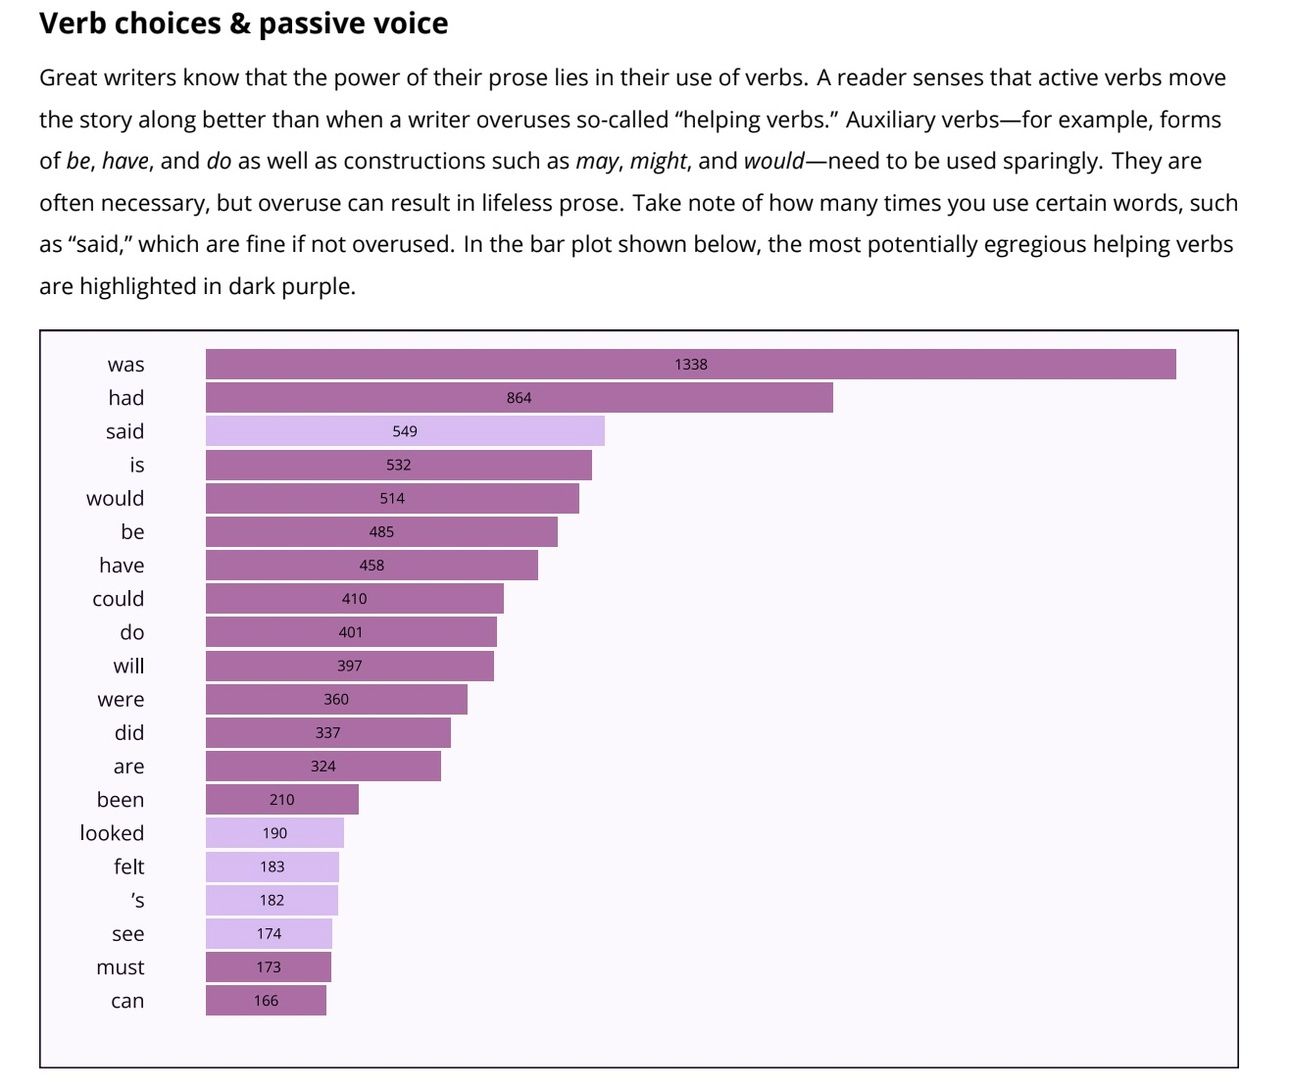Select the 'had' bar labeled 864
The image size is (1292, 1090).
tap(519, 397)
